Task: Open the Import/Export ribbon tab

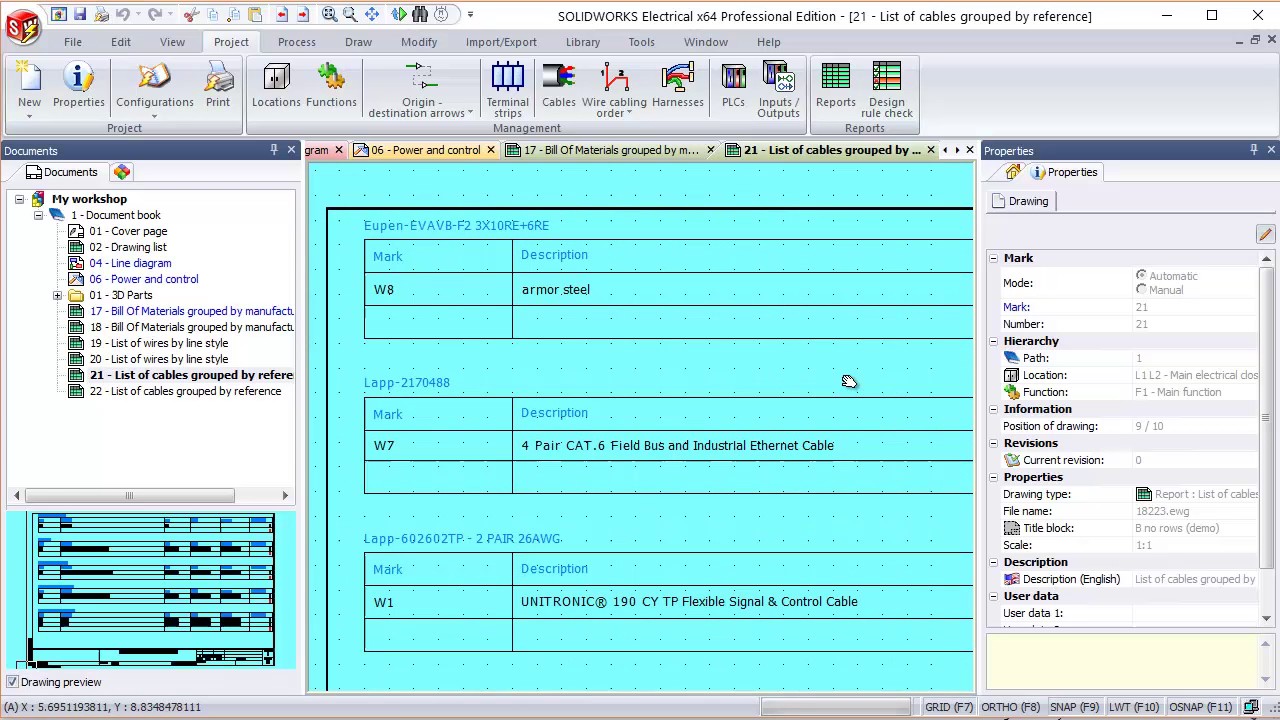Action: [x=501, y=42]
